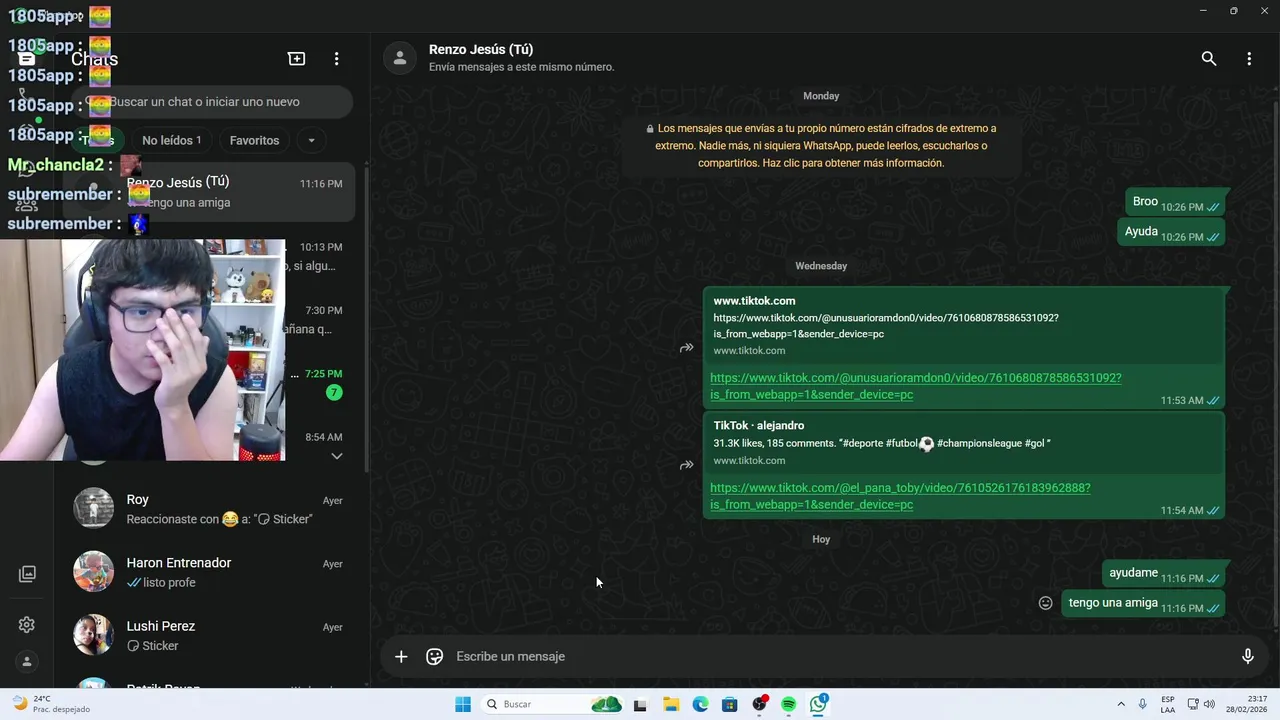Open the Lushi Perez chat
Screen dimensions: 1280x720
(210, 635)
